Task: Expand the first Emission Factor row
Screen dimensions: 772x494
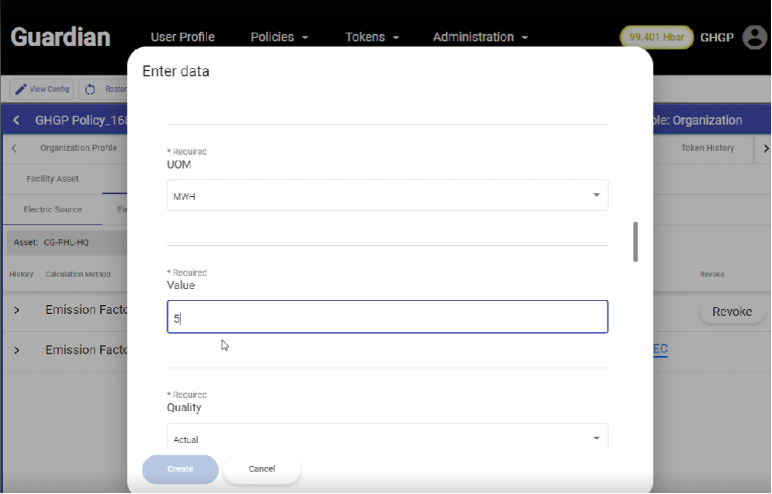Action: click(x=16, y=311)
